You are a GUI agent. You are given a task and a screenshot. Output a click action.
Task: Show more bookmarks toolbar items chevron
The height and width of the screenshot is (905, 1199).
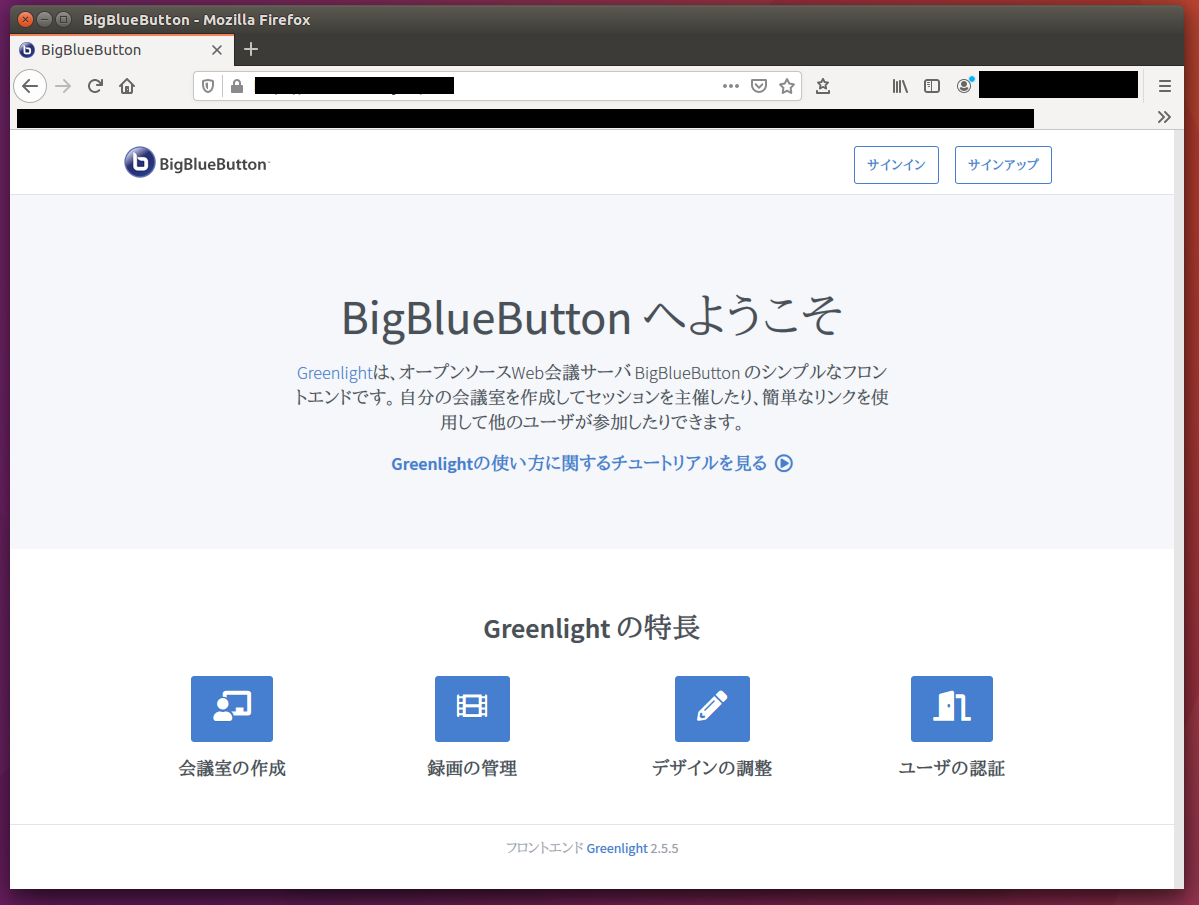[x=1164, y=117]
